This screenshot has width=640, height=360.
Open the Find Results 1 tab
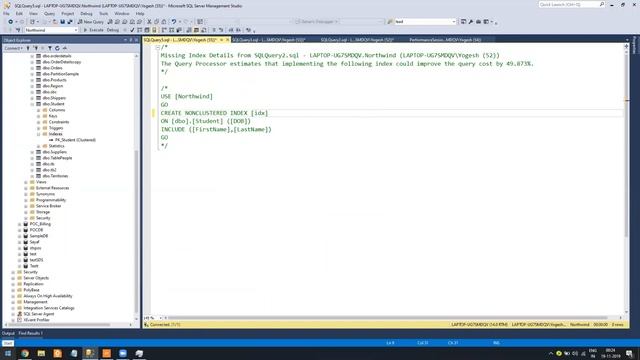point(30,333)
